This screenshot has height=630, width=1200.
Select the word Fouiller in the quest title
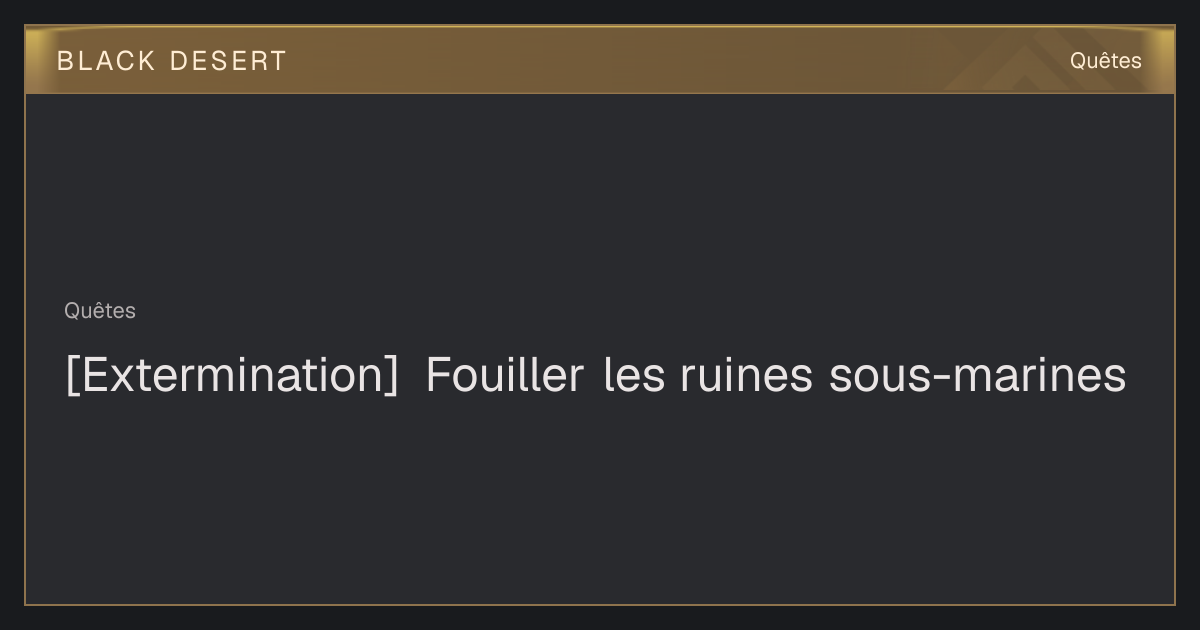[505, 375]
